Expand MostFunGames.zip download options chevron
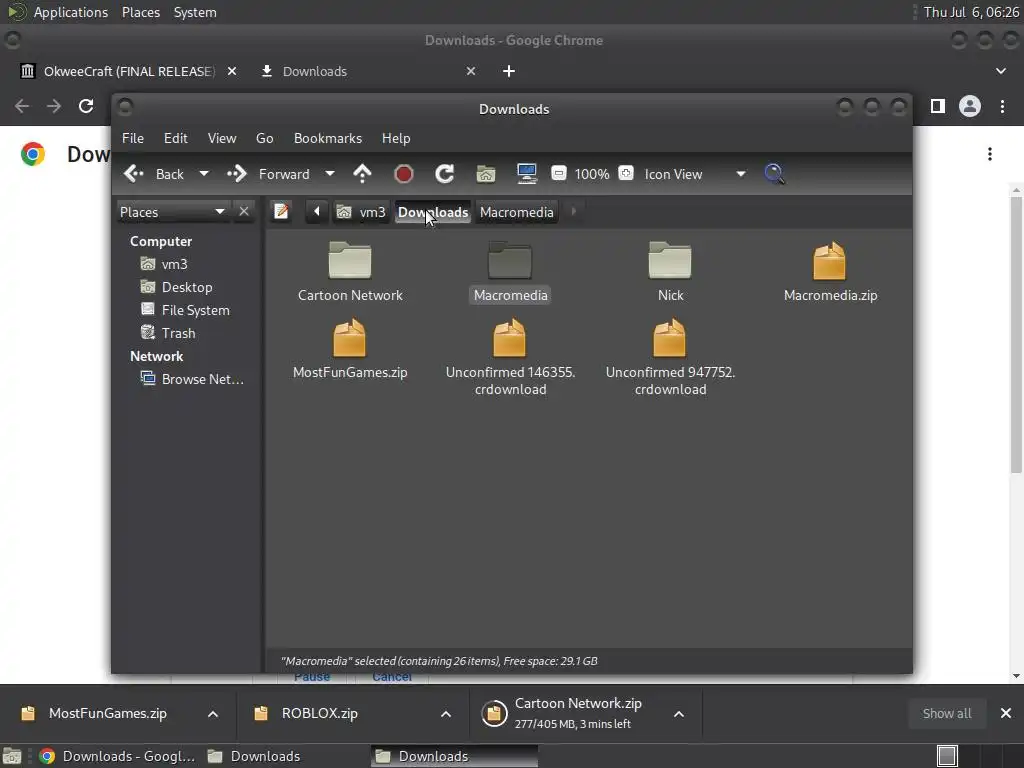Screen dimensions: 1024x768 tap(213, 714)
